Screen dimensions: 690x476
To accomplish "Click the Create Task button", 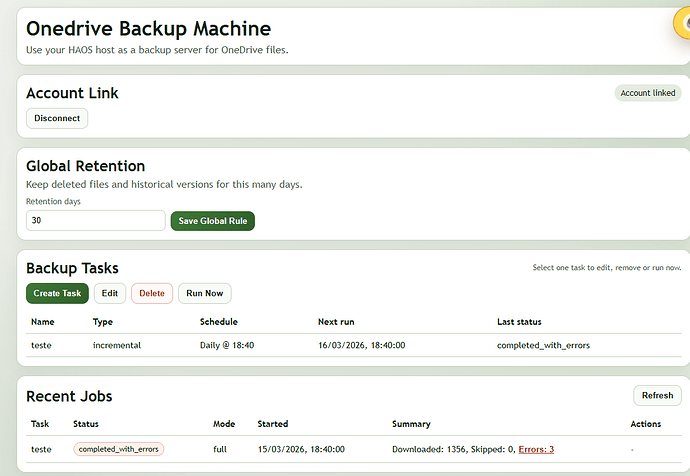I will (57, 293).
